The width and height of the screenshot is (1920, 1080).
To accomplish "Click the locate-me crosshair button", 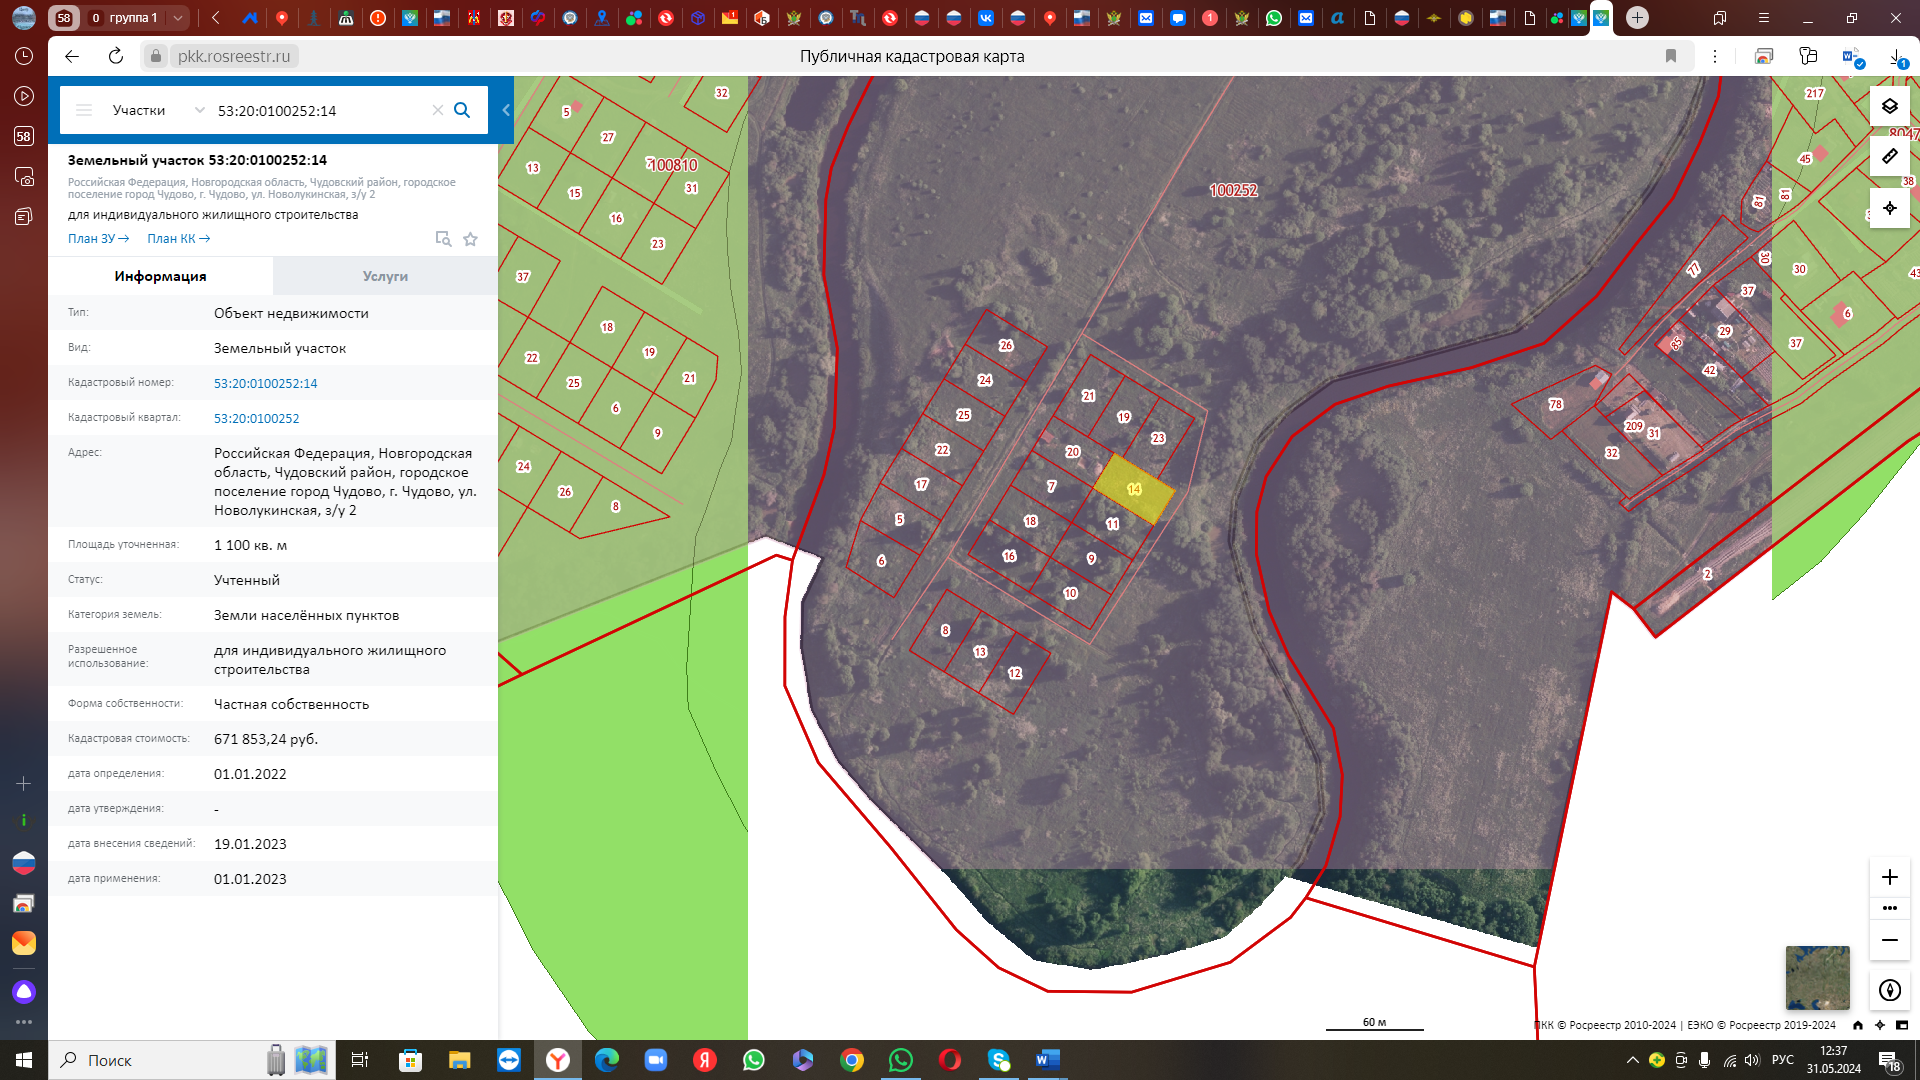I will point(1889,208).
